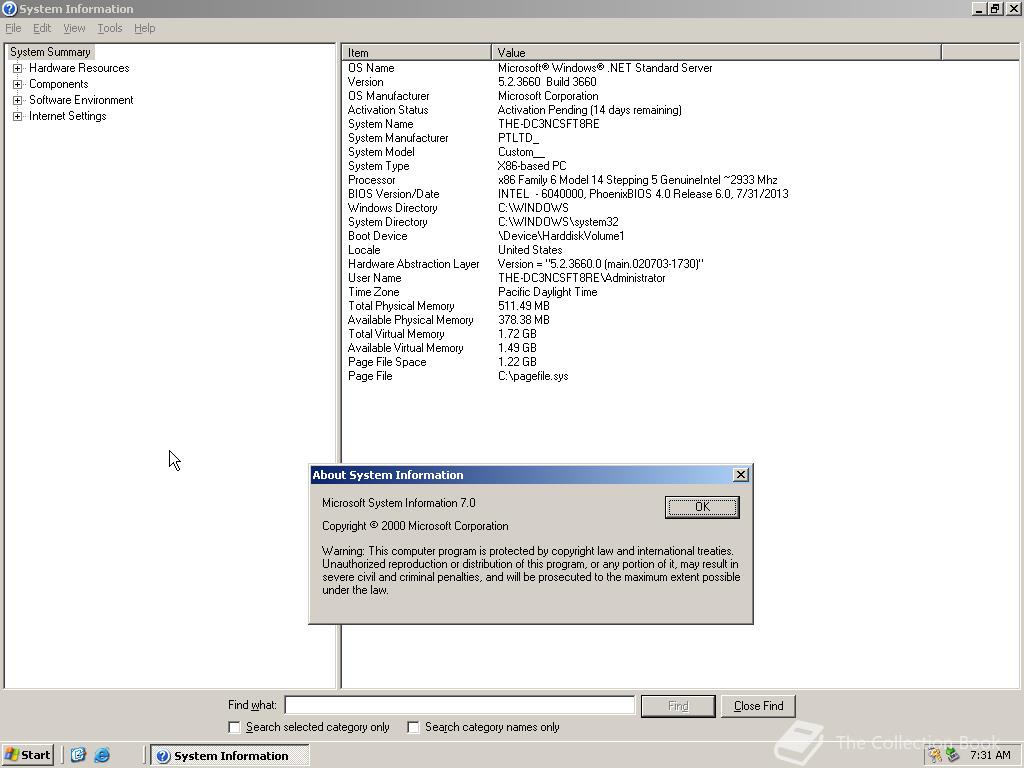Screen dimensions: 1024x768
Task: Click the clock showing 7:31 AM
Action: [990, 755]
